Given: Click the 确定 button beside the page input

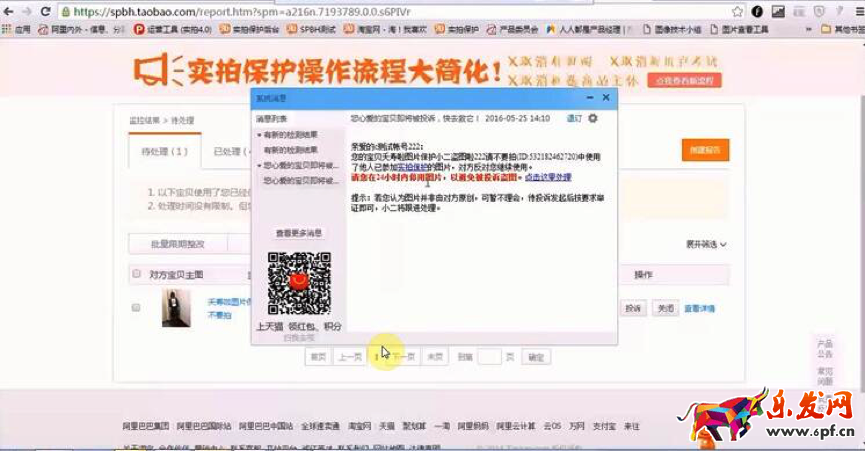Looking at the screenshot, I should 536,358.
